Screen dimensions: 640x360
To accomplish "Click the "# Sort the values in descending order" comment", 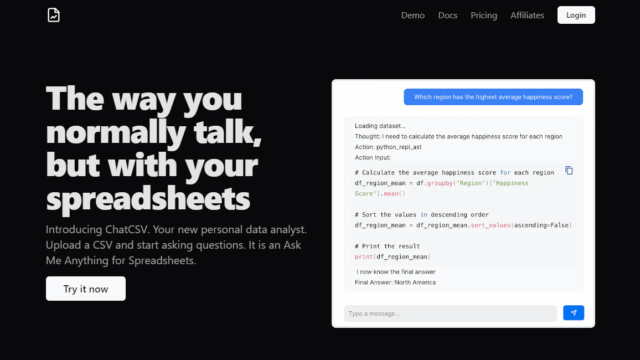I will 422,215.
